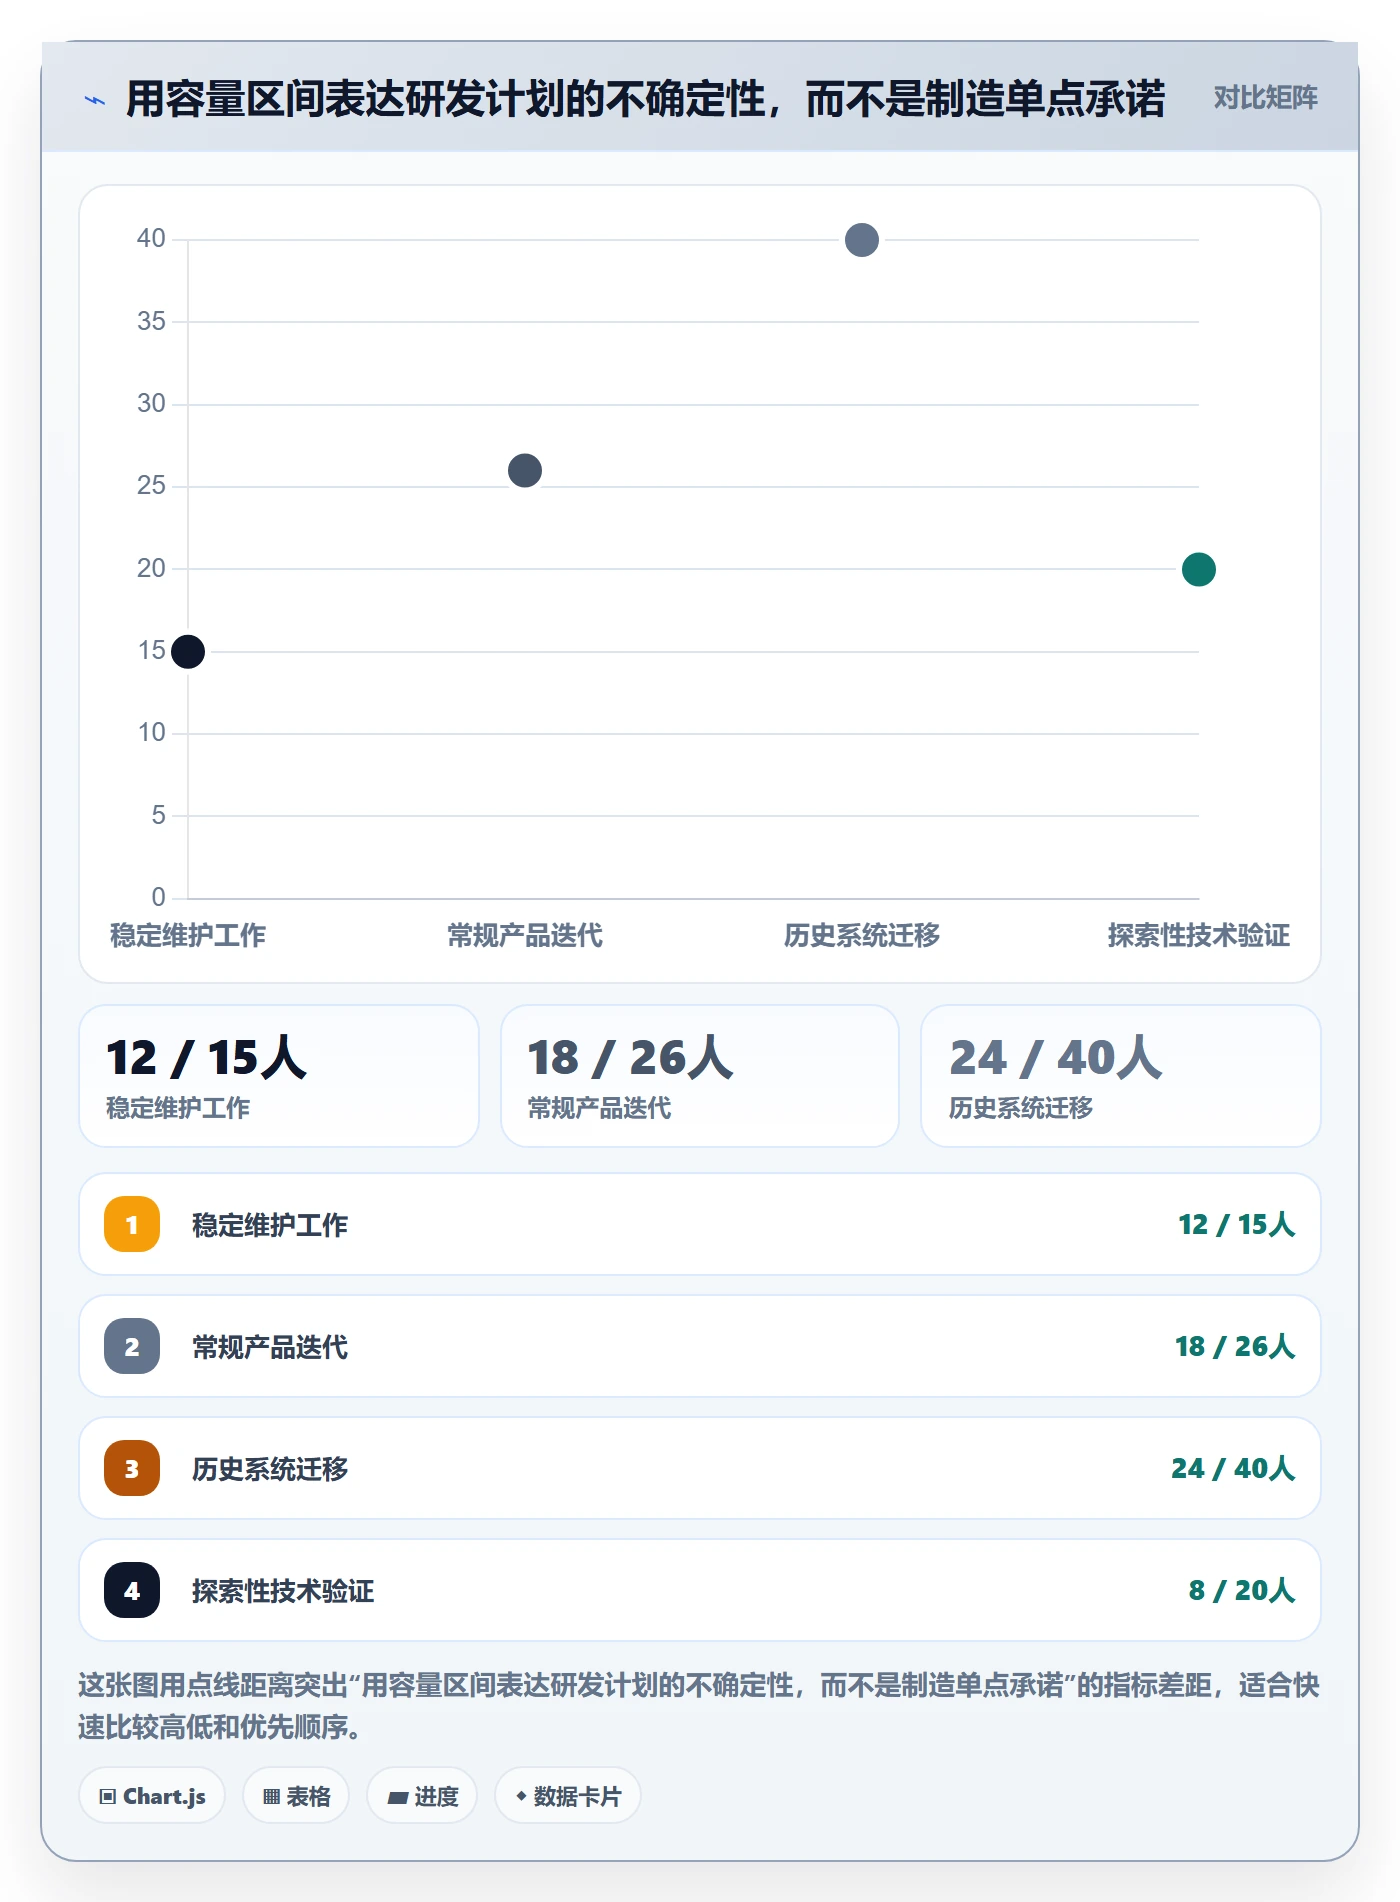Click the 8 / 20人 value
The height and width of the screenshot is (1902, 1400).
1242,1590
